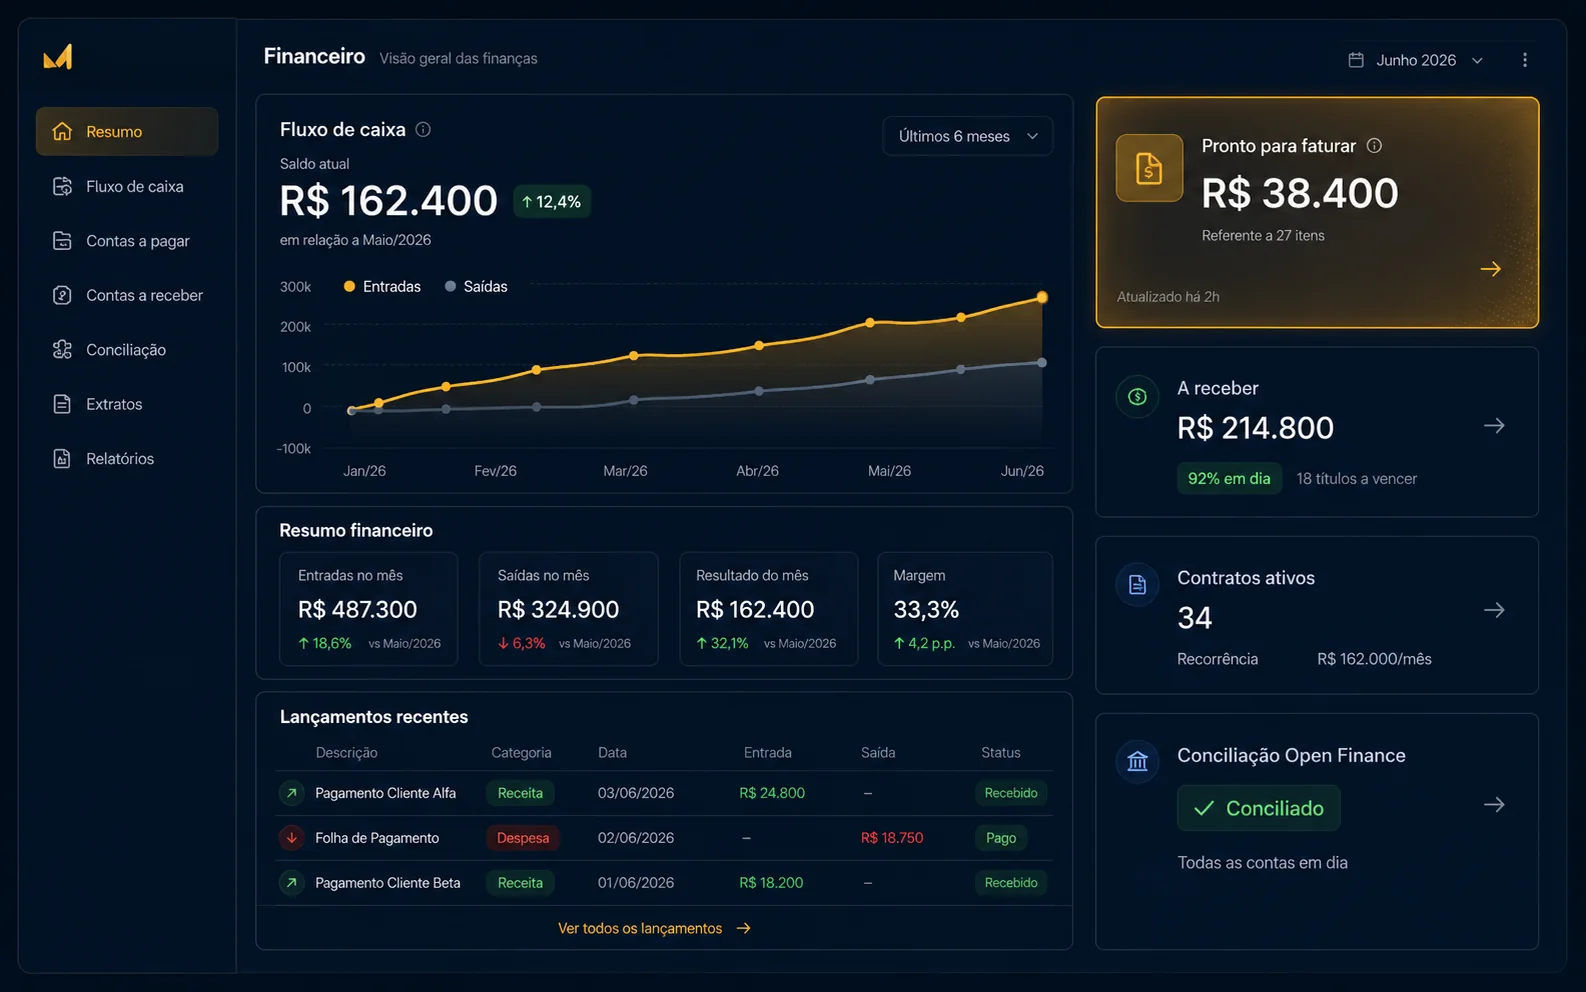1586x992 pixels.
Task: Click the Extratos sidebar icon
Action: pyautogui.click(x=62, y=404)
